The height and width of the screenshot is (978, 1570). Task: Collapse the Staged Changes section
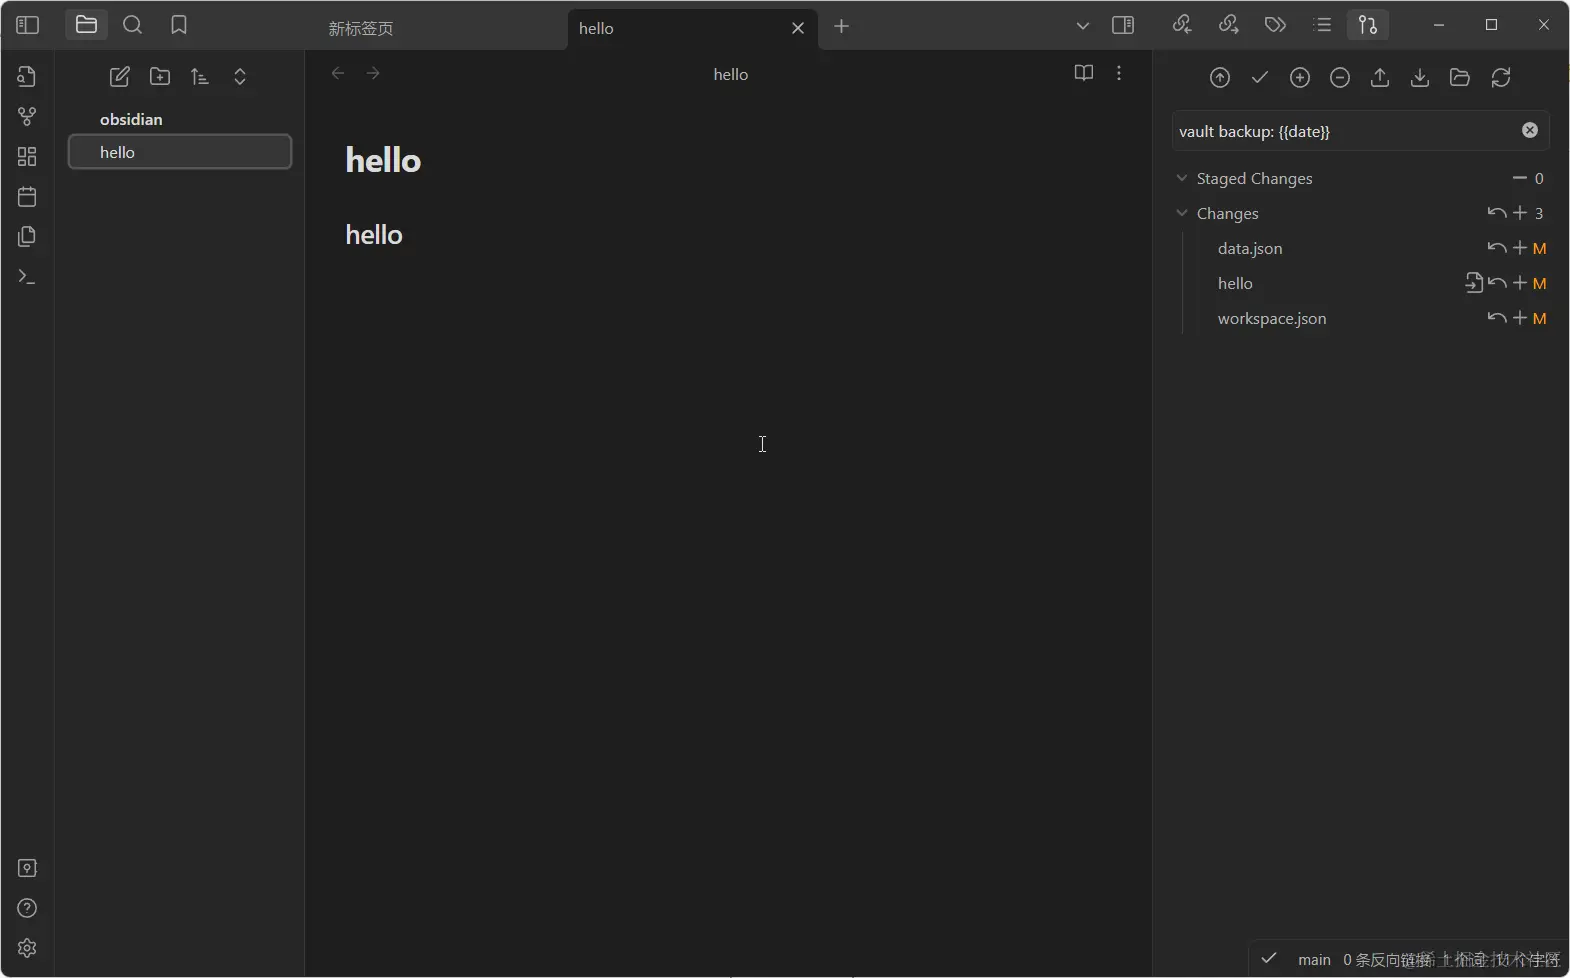click(1182, 178)
